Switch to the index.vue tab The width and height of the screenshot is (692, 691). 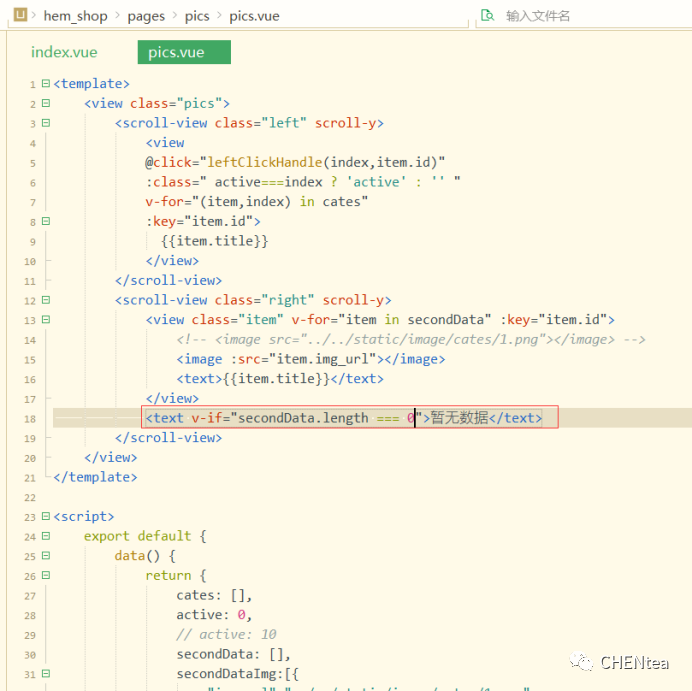tap(64, 53)
